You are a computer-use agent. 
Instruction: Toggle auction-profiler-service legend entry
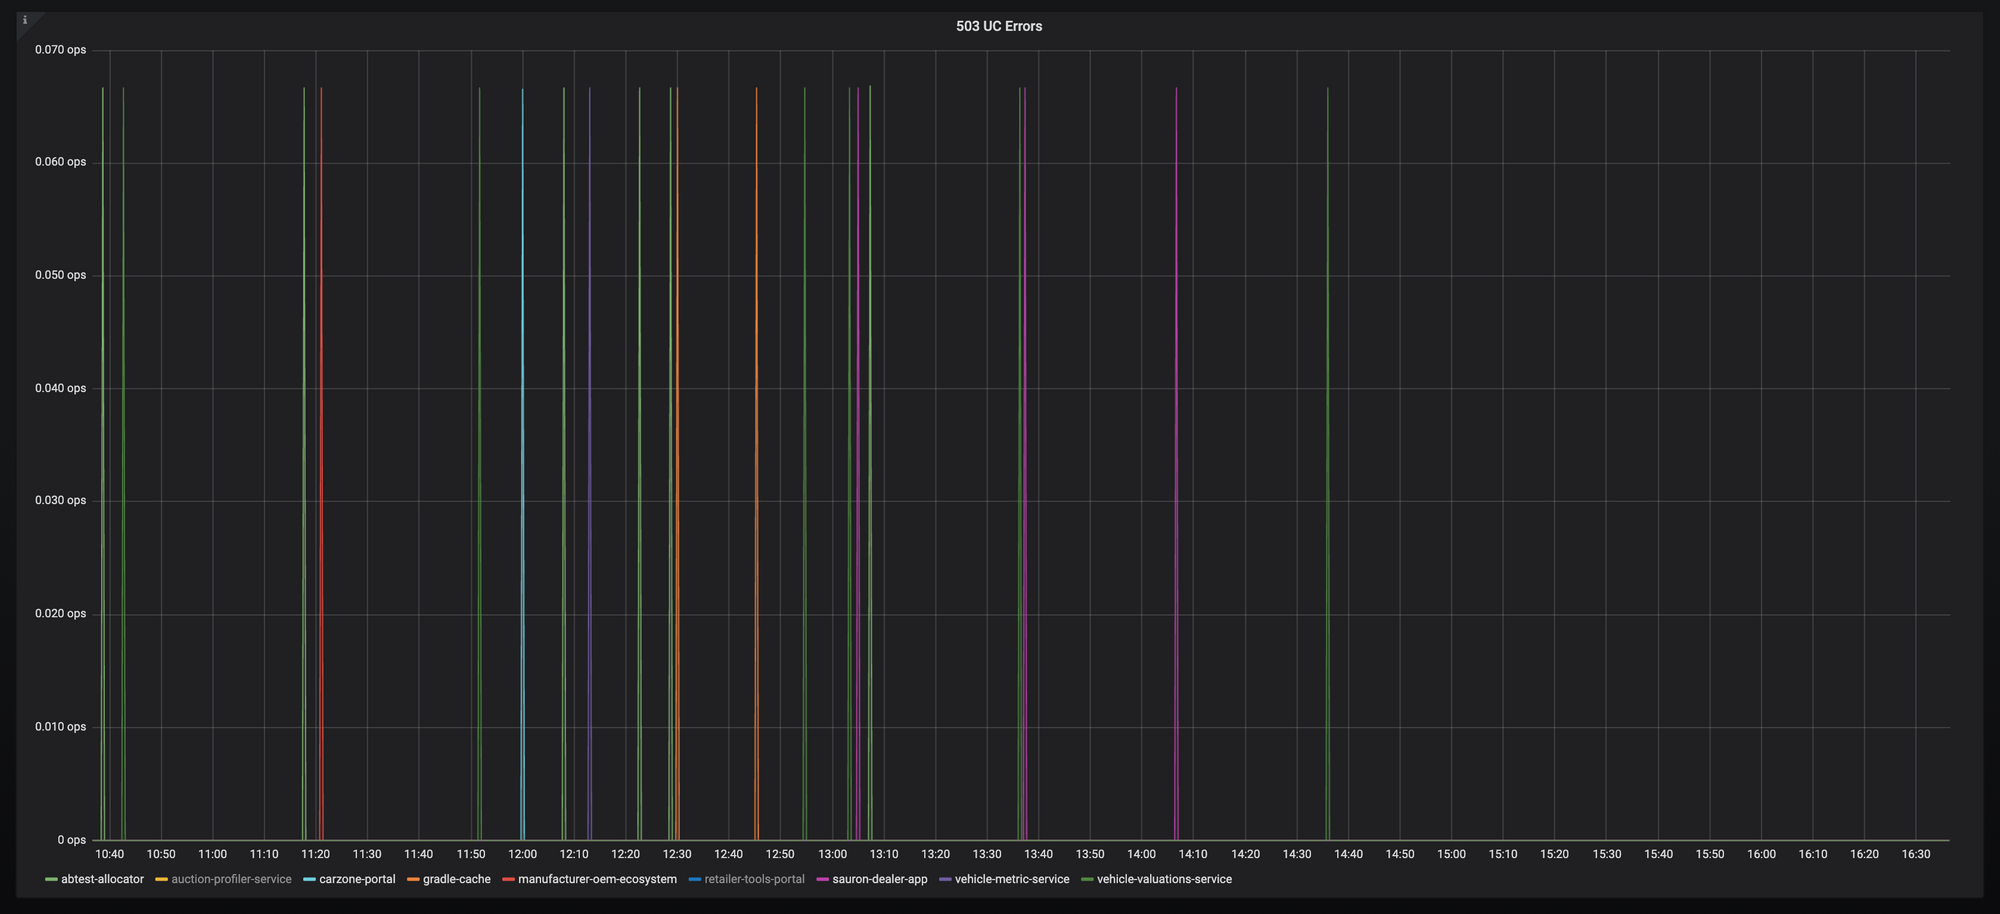point(231,879)
